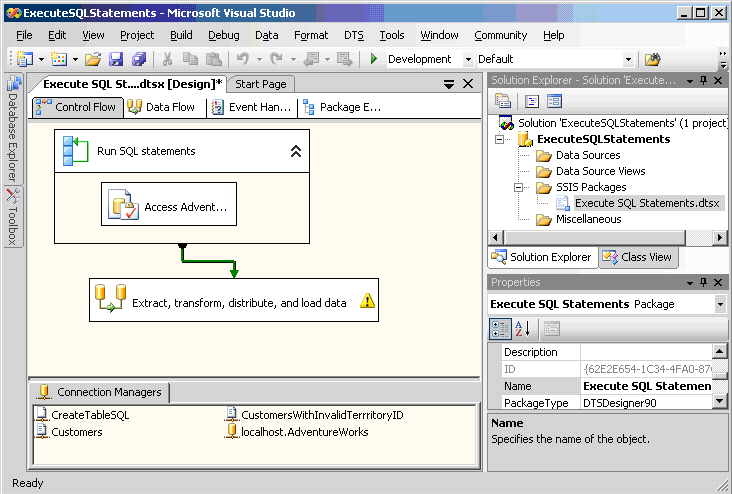732x494 pixels.
Task: Select the CustomersWithInvalidTerrritoryID connection manager
Action: [315, 415]
